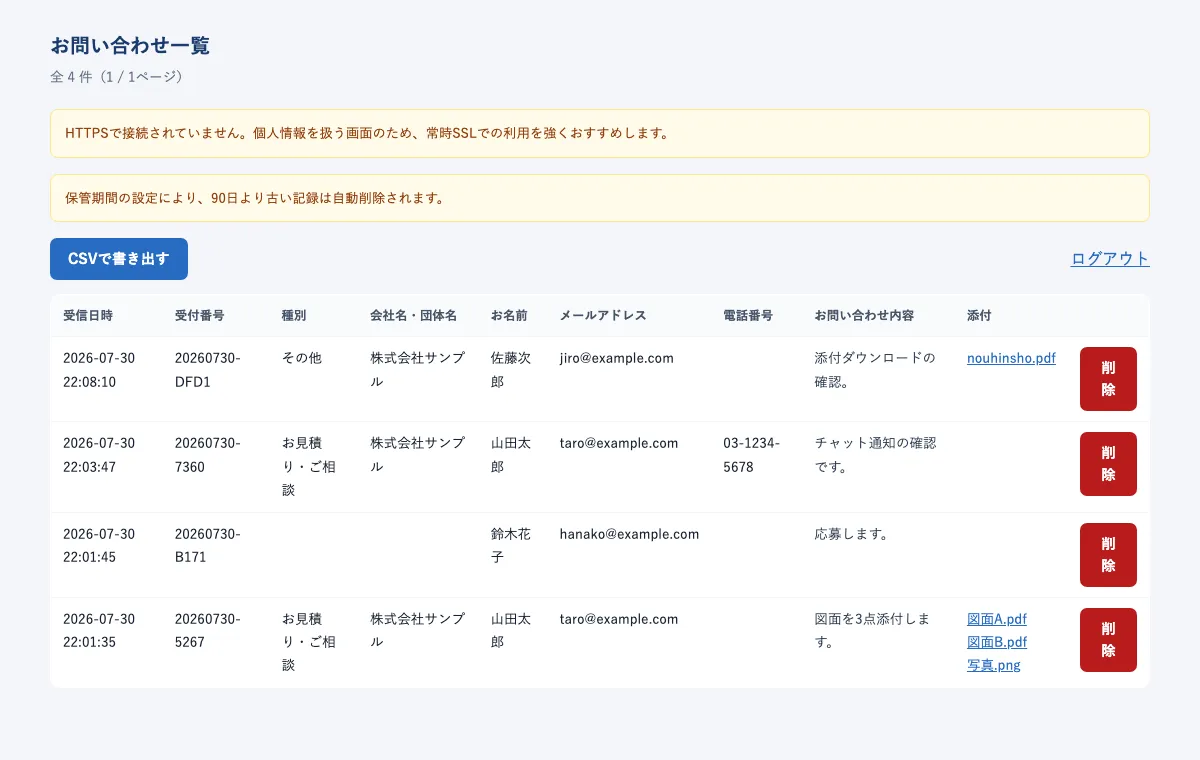The height and width of the screenshot is (760, 1200).
Task: Click the hanako@example.com email cell
Action: (x=629, y=534)
